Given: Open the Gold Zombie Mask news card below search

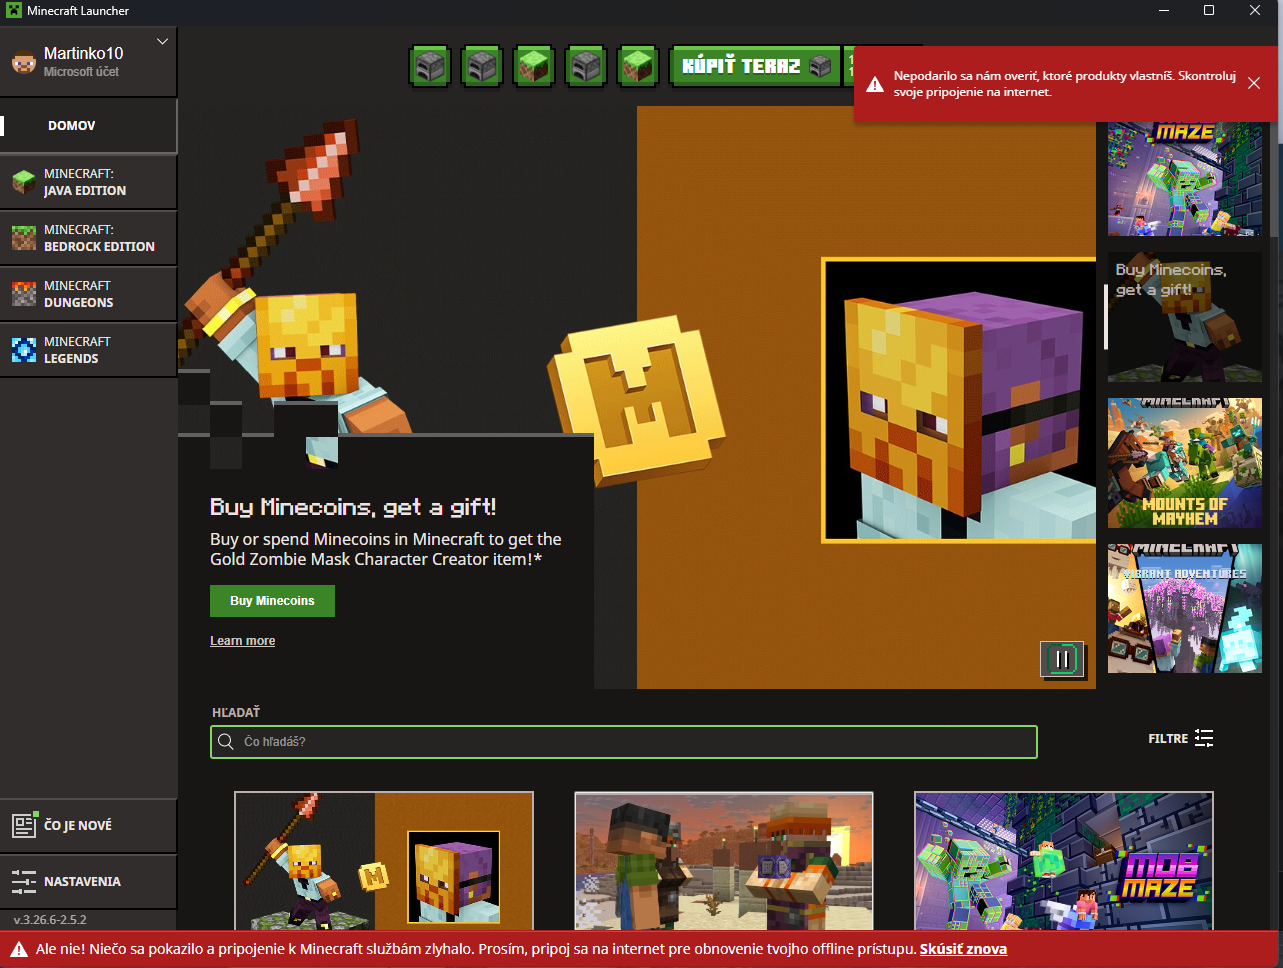Looking at the screenshot, I should tap(384, 861).
